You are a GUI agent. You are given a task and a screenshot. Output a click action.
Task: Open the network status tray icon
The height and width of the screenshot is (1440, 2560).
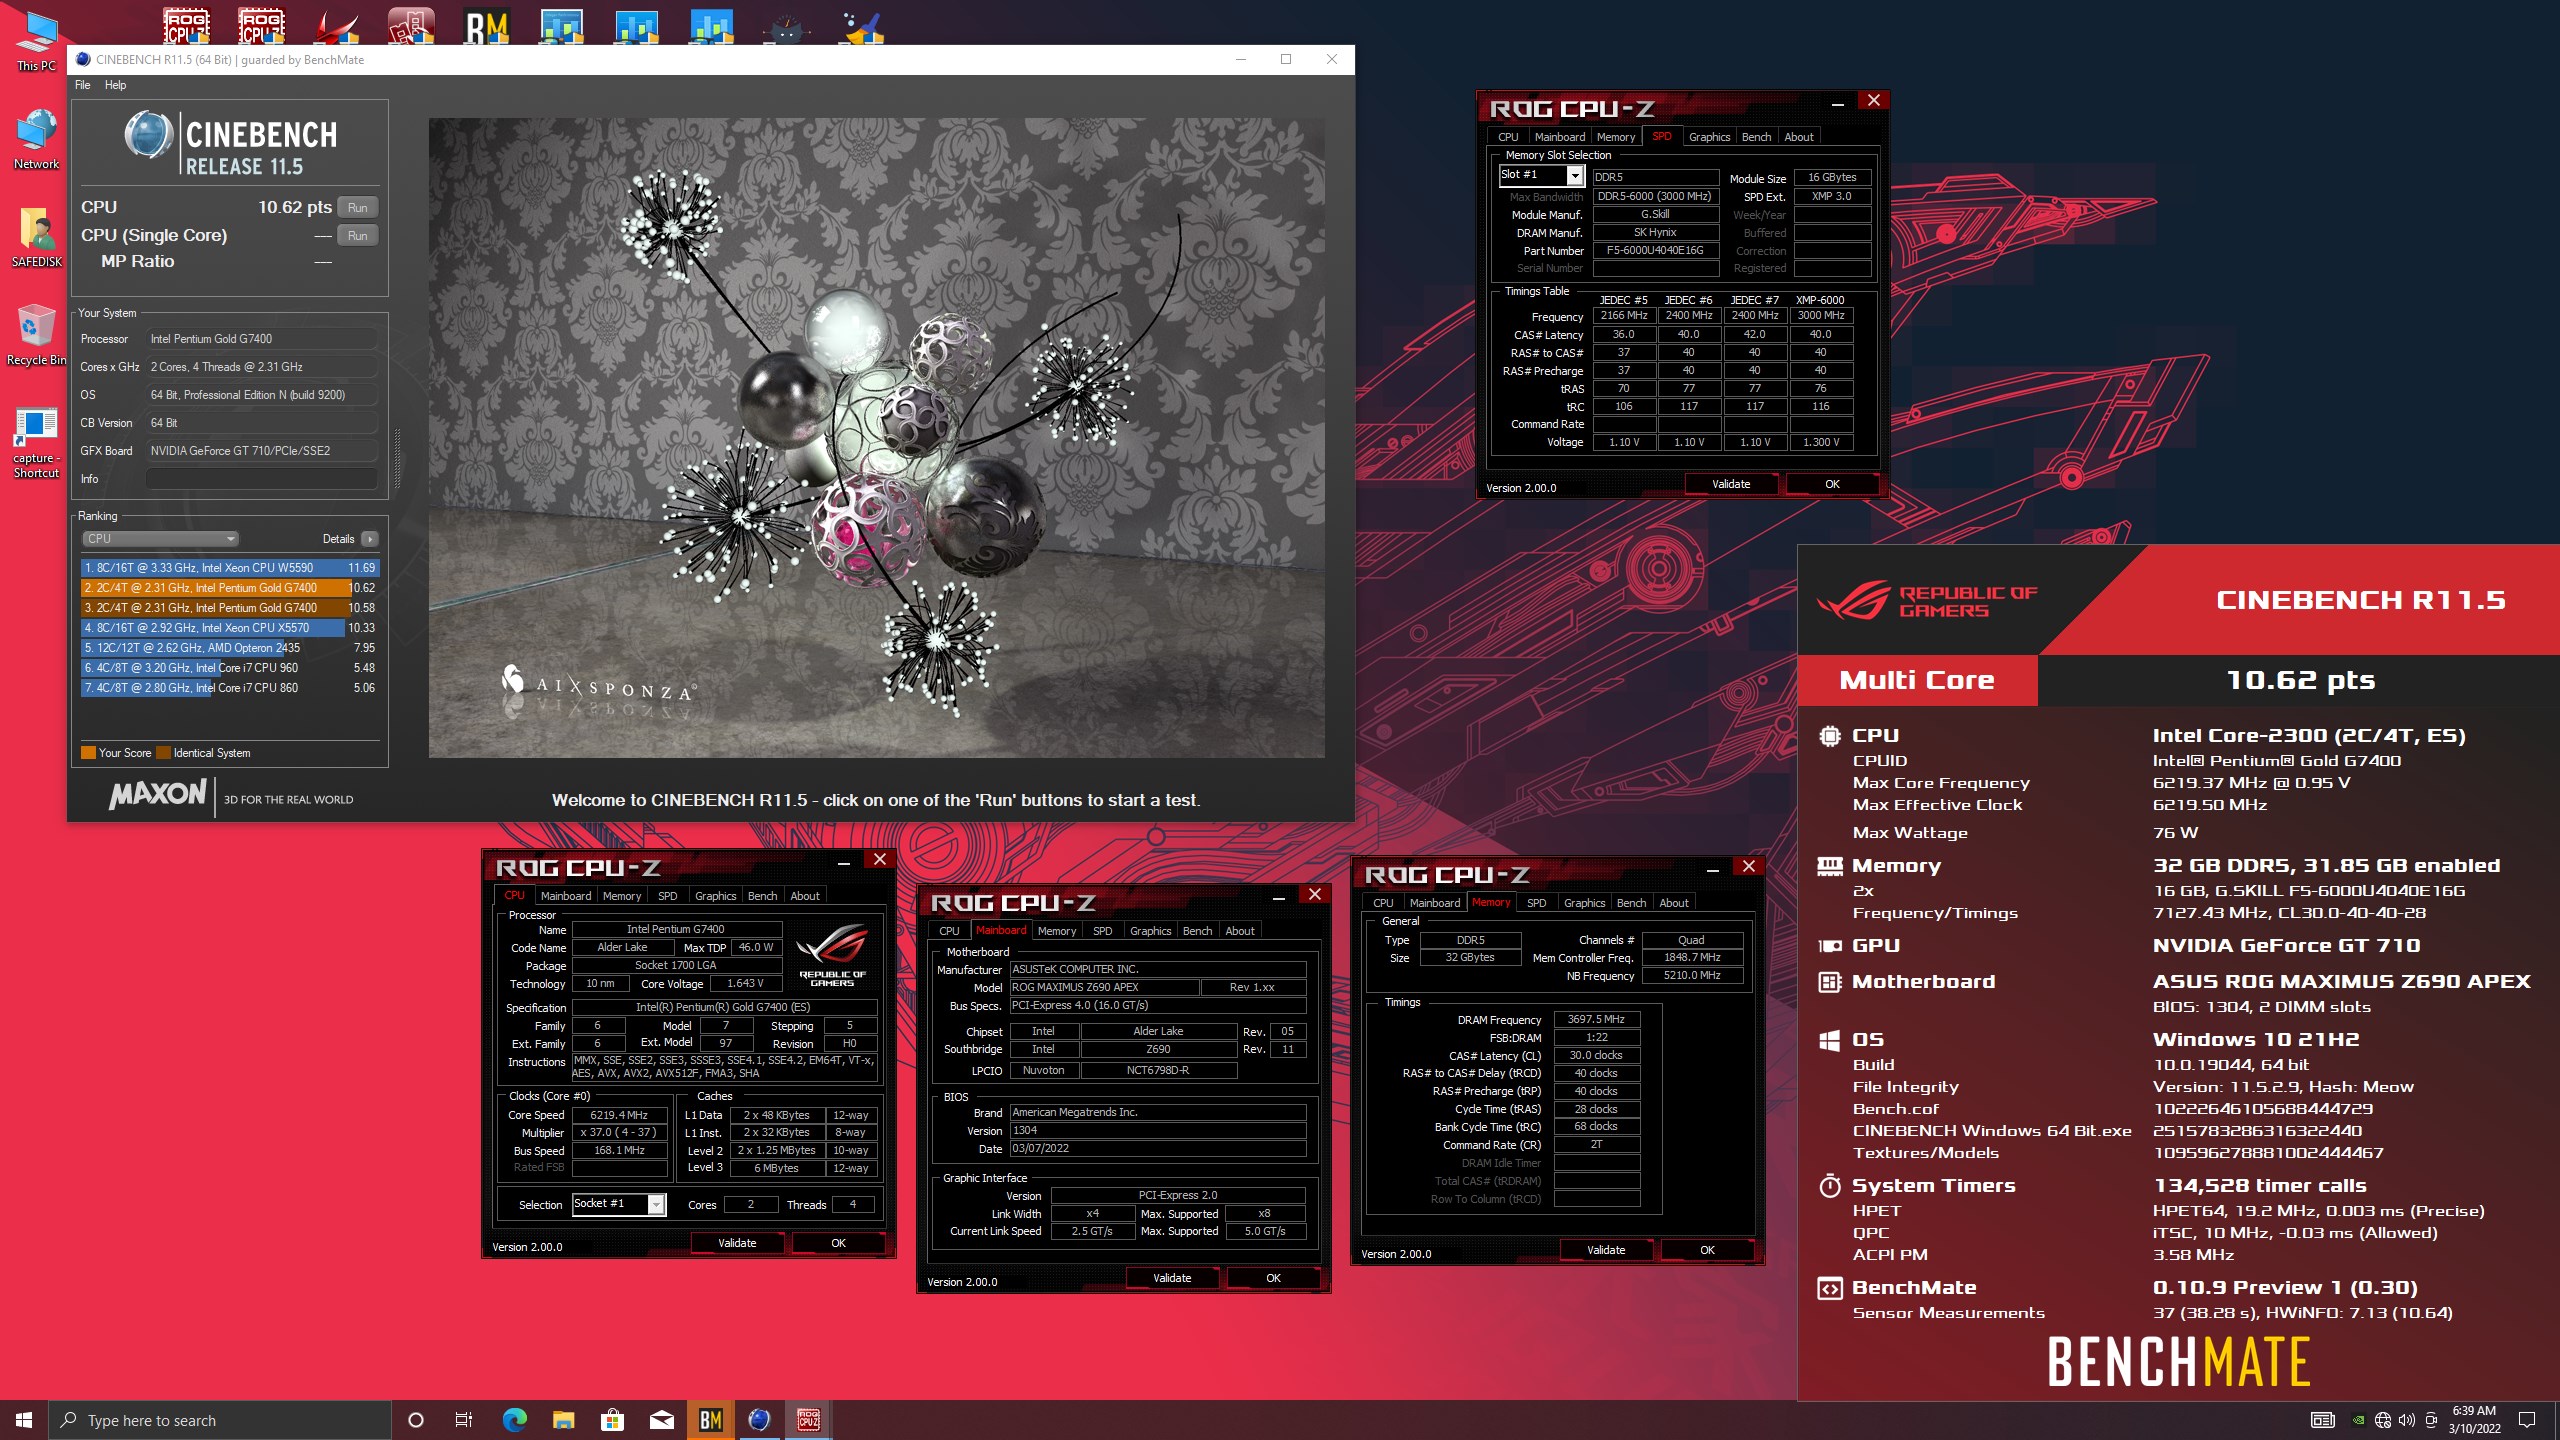(2382, 1420)
